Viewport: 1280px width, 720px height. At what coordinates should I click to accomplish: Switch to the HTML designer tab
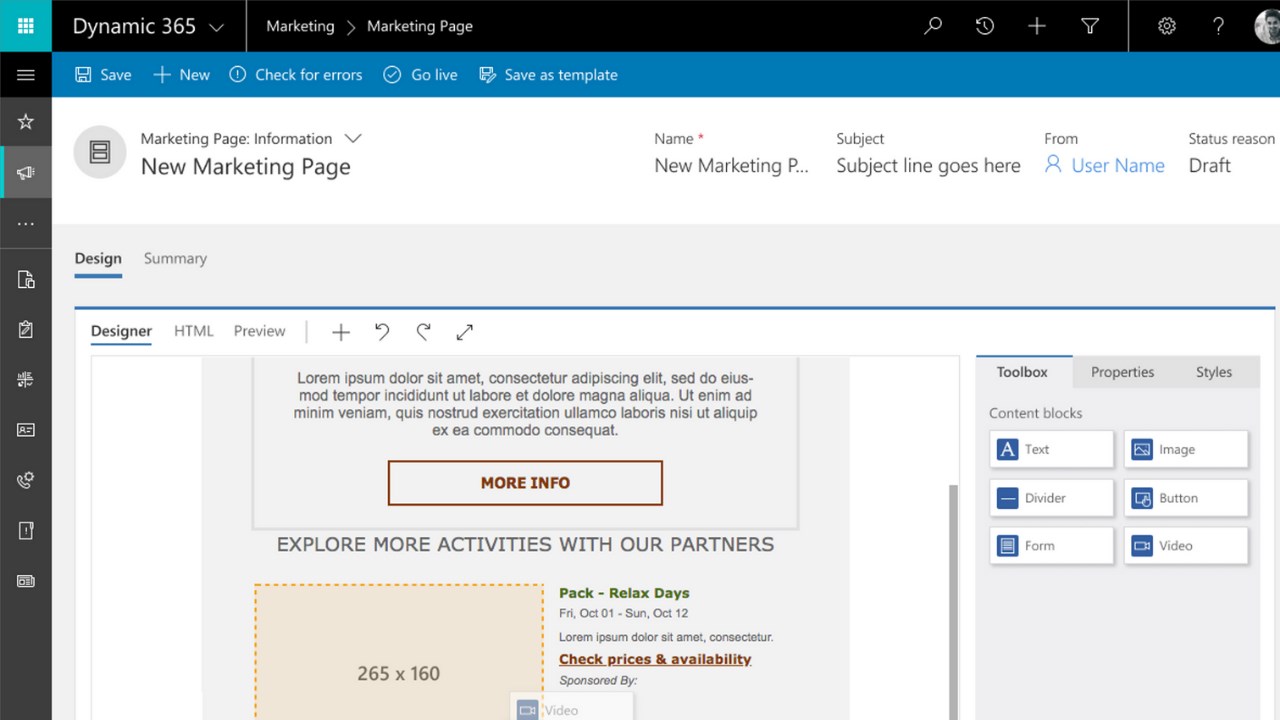(194, 331)
